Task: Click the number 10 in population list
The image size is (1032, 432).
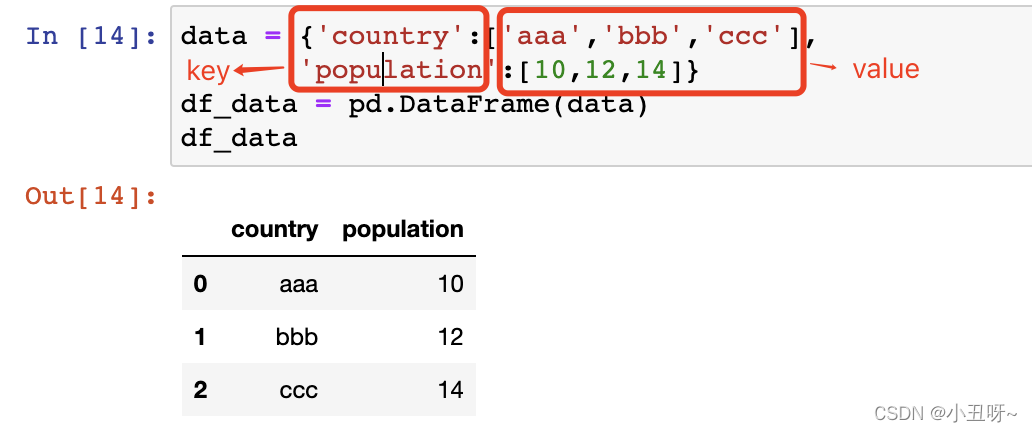Action: coord(550,70)
